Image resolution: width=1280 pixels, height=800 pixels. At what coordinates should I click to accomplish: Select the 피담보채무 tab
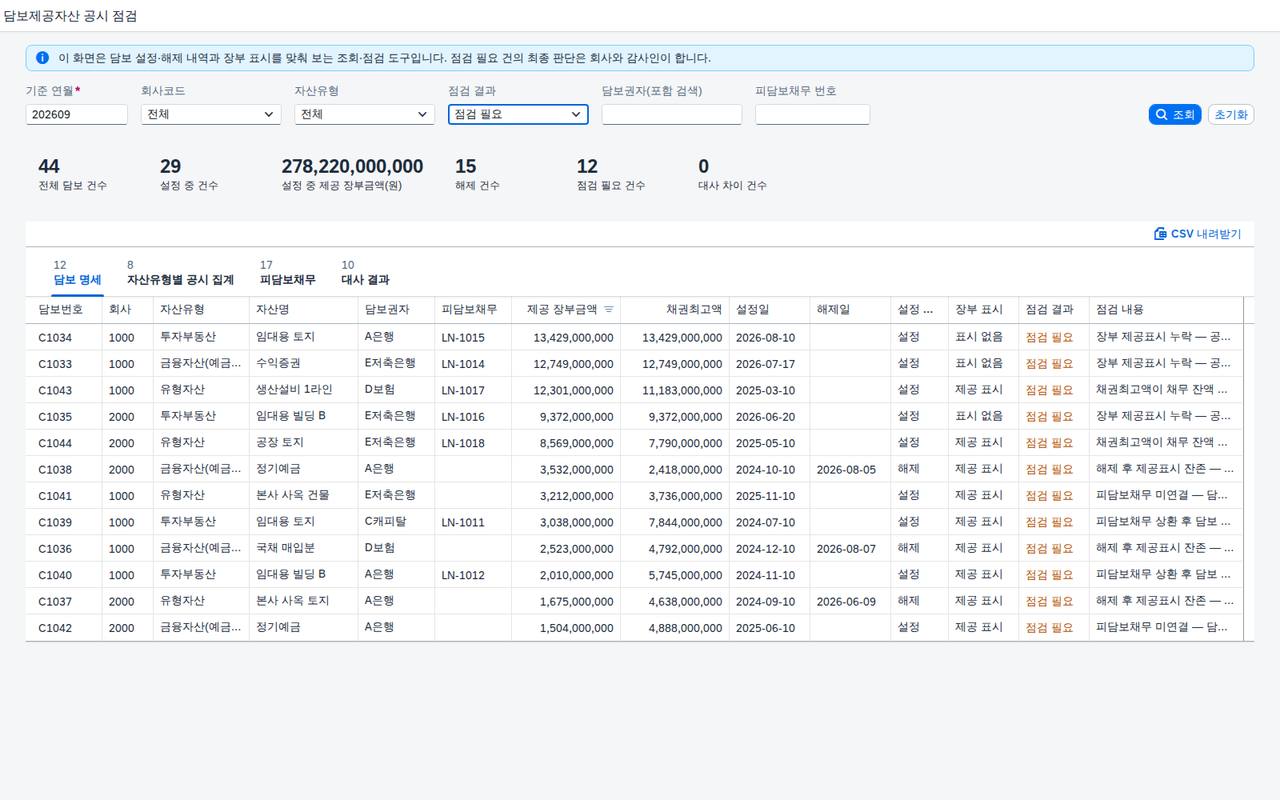point(287,273)
